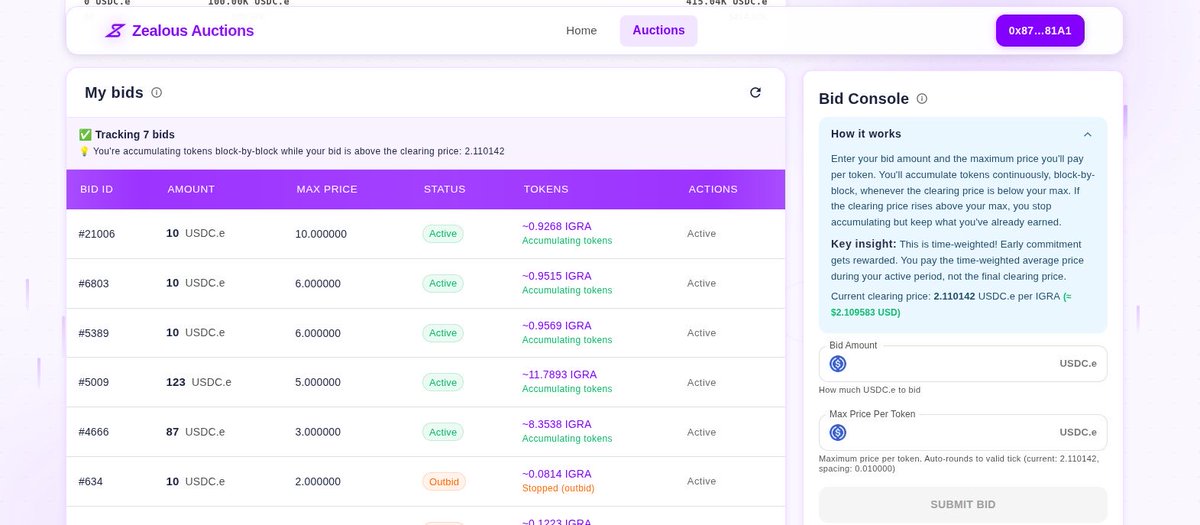Focus the Bid Amount input field
This screenshot has height=525, width=1200.
point(963,364)
